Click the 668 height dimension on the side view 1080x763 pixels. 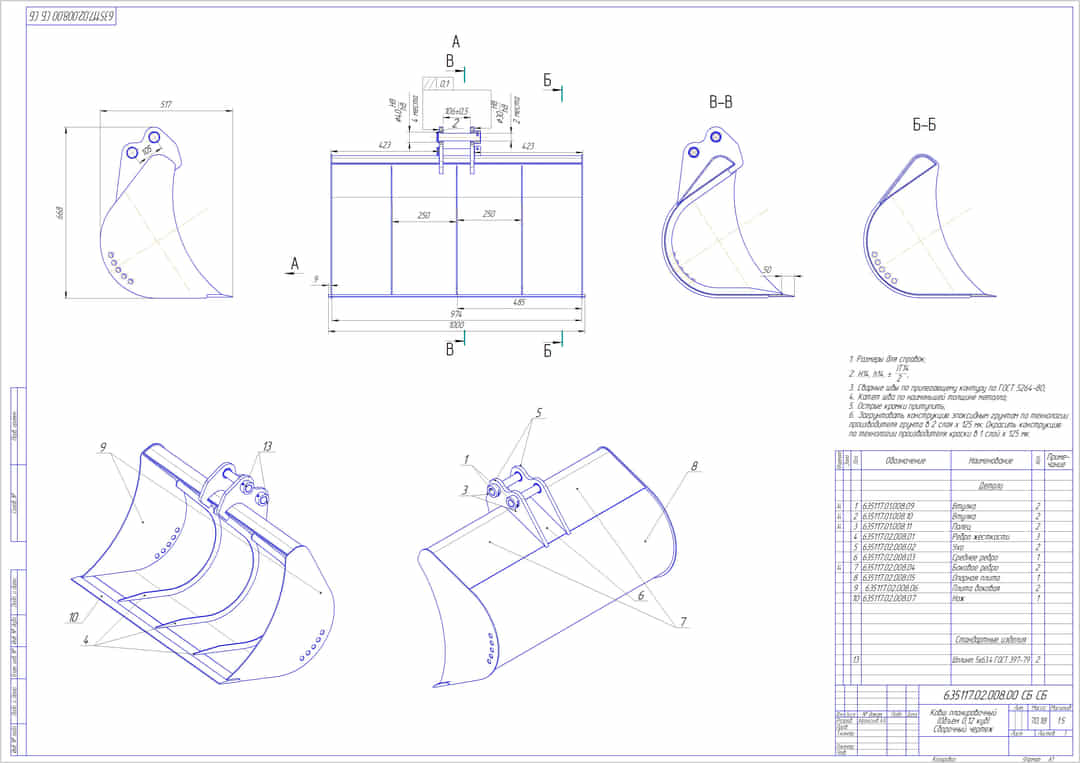pyautogui.click(x=59, y=212)
